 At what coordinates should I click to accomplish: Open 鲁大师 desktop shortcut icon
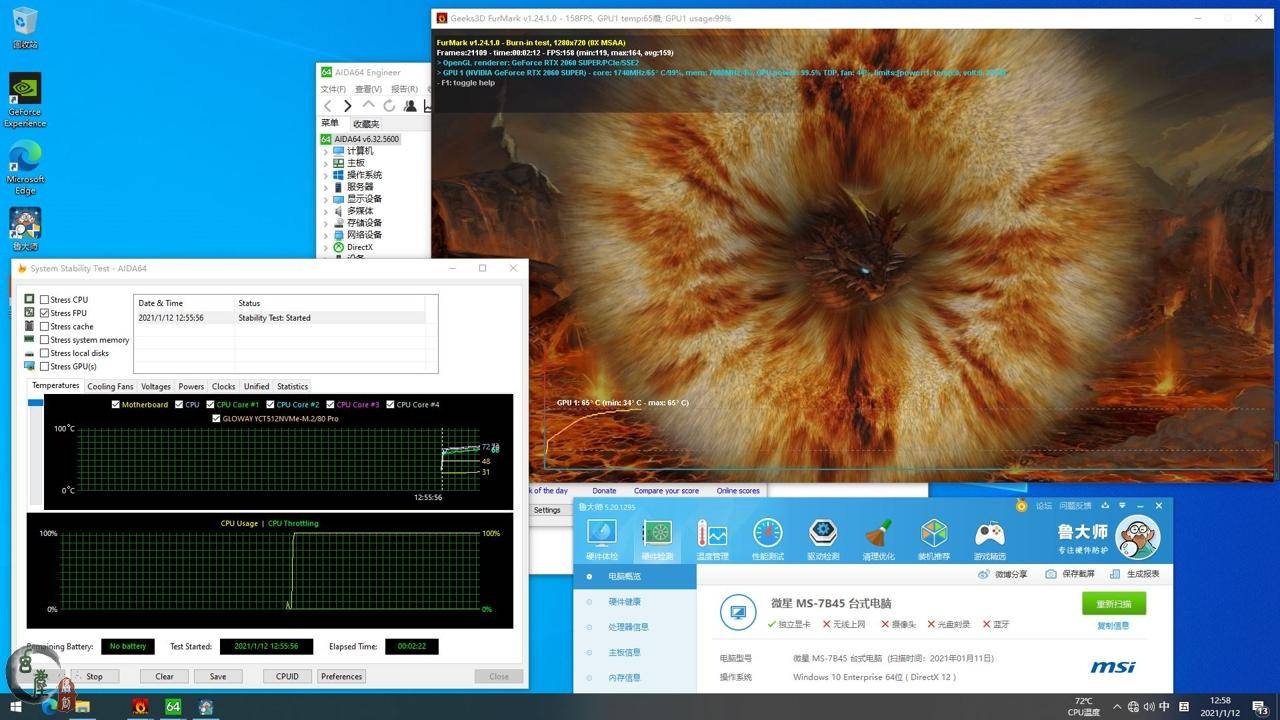click(x=25, y=229)
